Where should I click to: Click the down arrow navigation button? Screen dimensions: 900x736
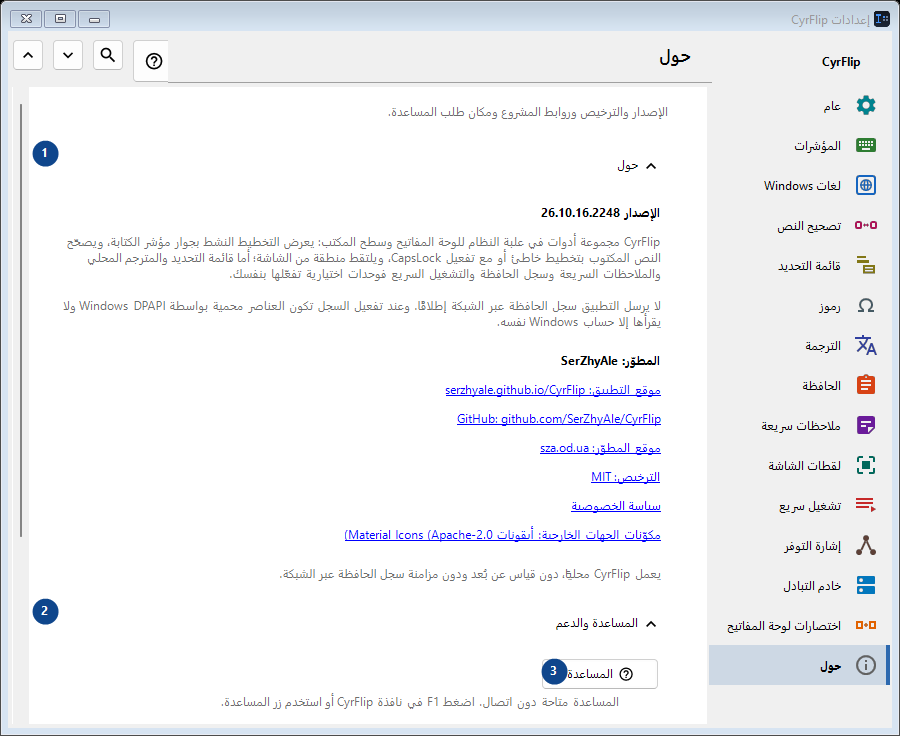[x=68, y=55]
